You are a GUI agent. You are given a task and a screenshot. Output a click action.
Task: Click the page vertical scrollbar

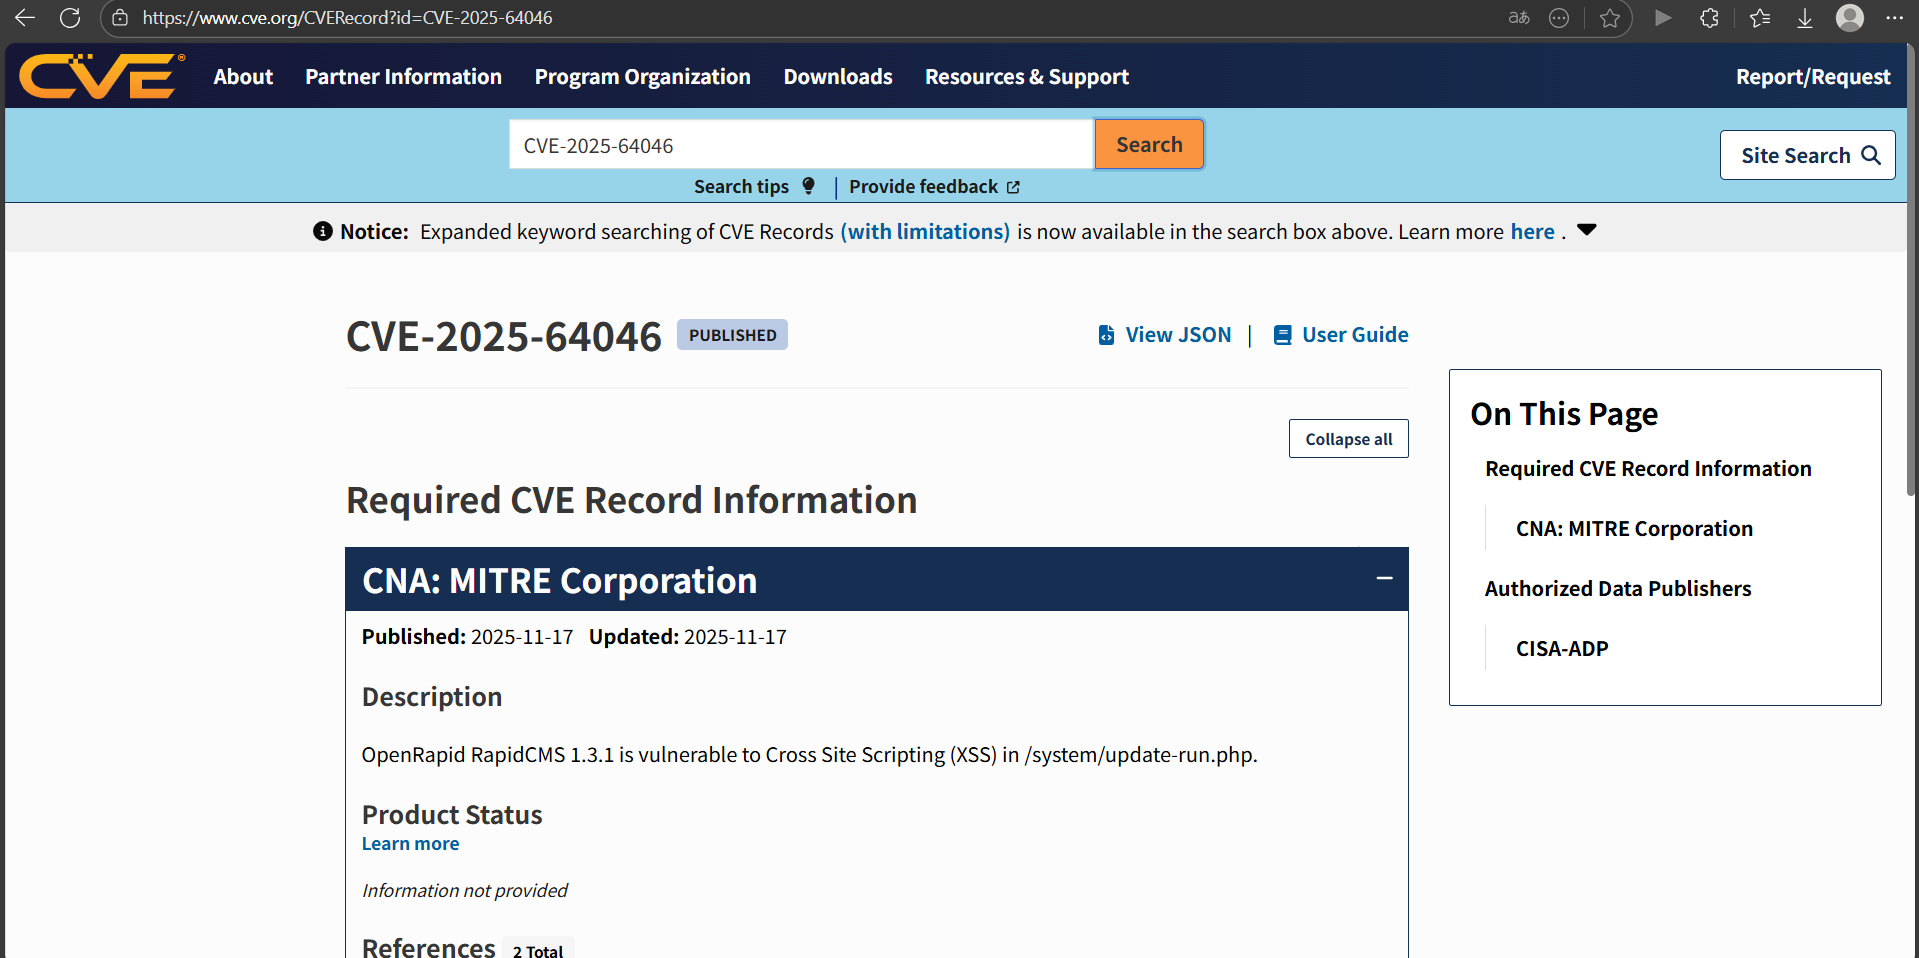point(1911,300)
